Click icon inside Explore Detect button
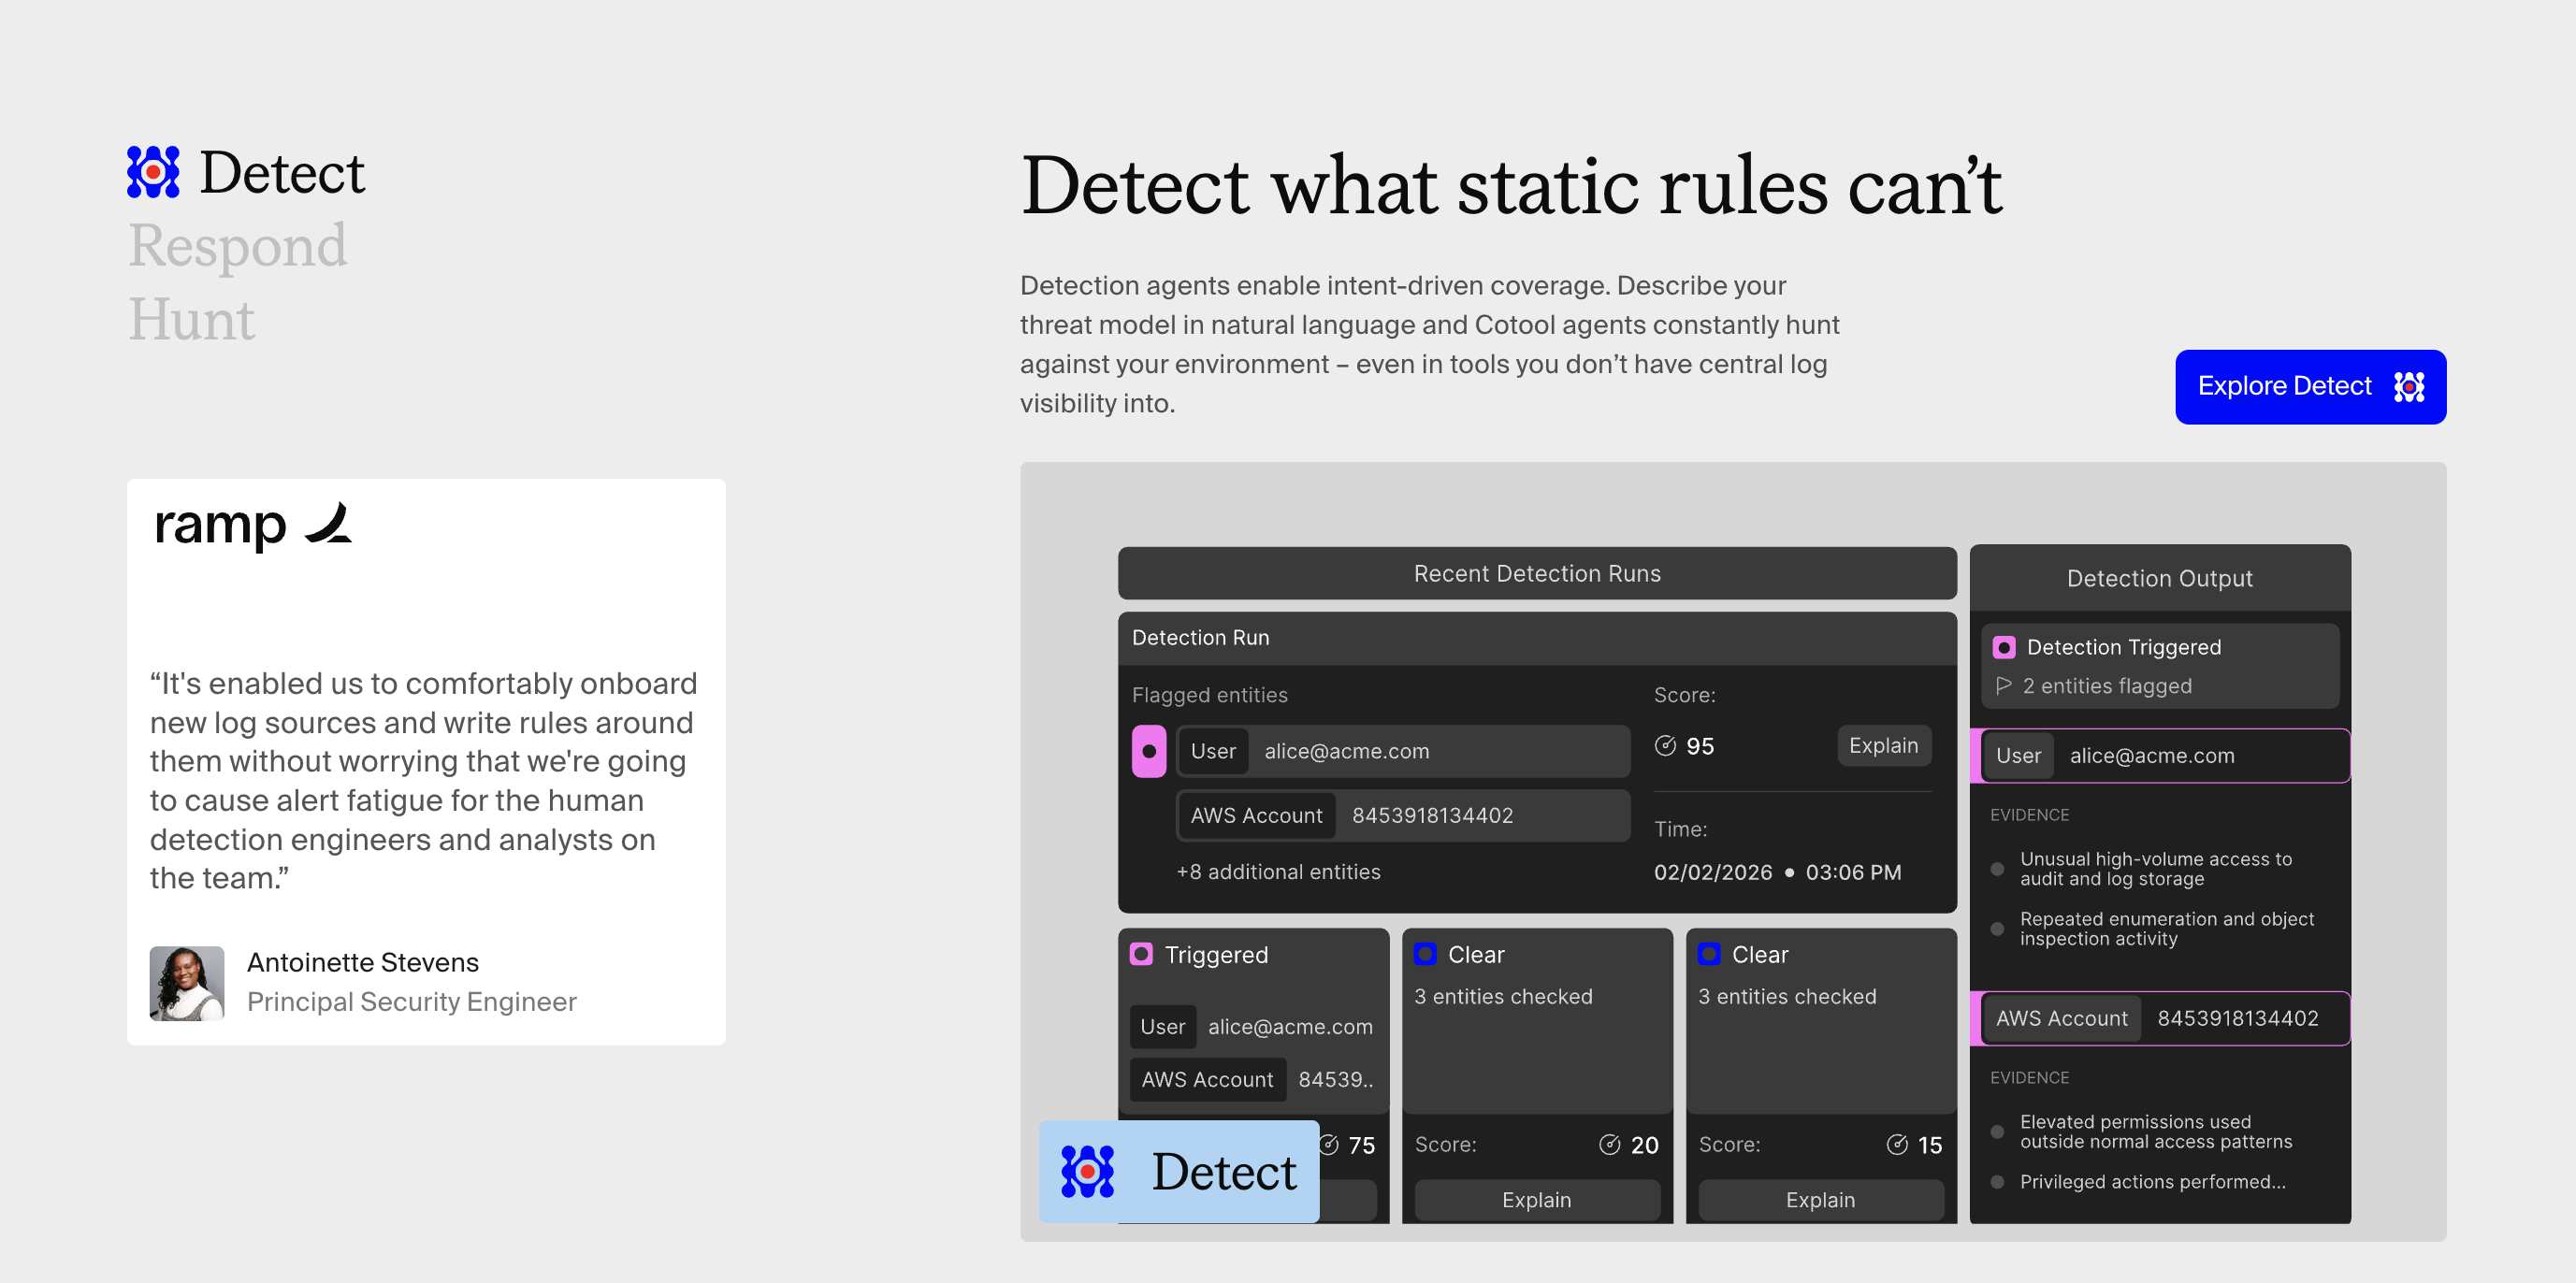Viewport: 2576px width, 1283px height. (x=2409, y=387)
